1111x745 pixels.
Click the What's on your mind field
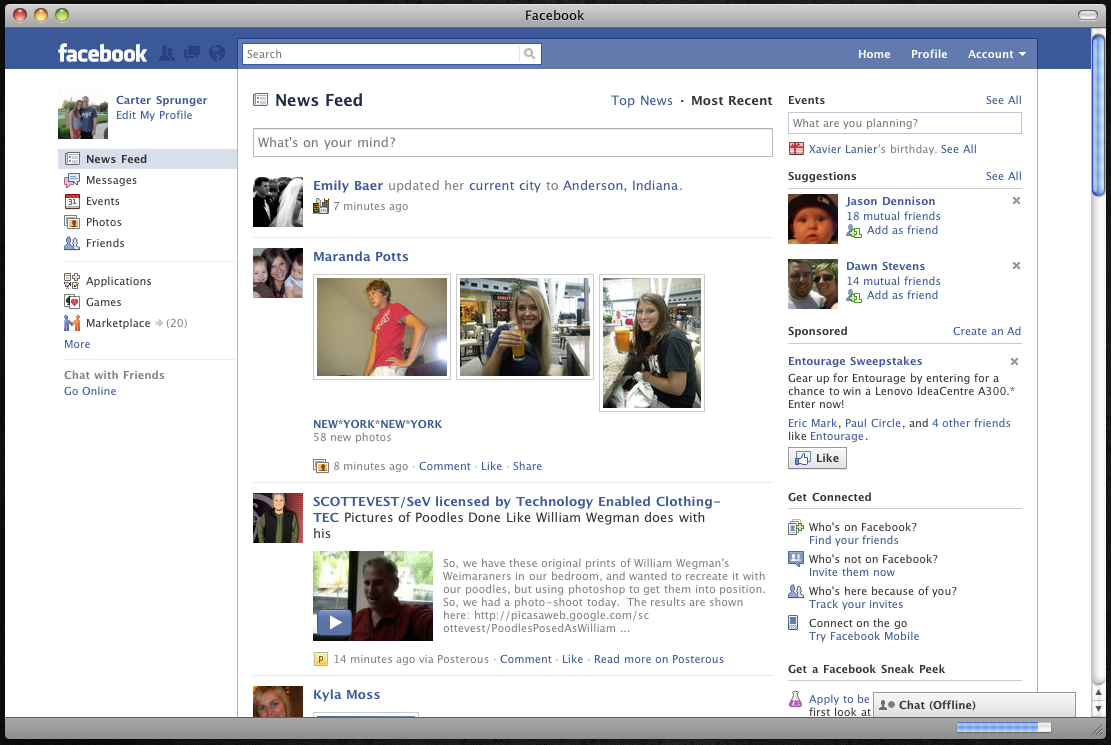(x=512, y=143)
